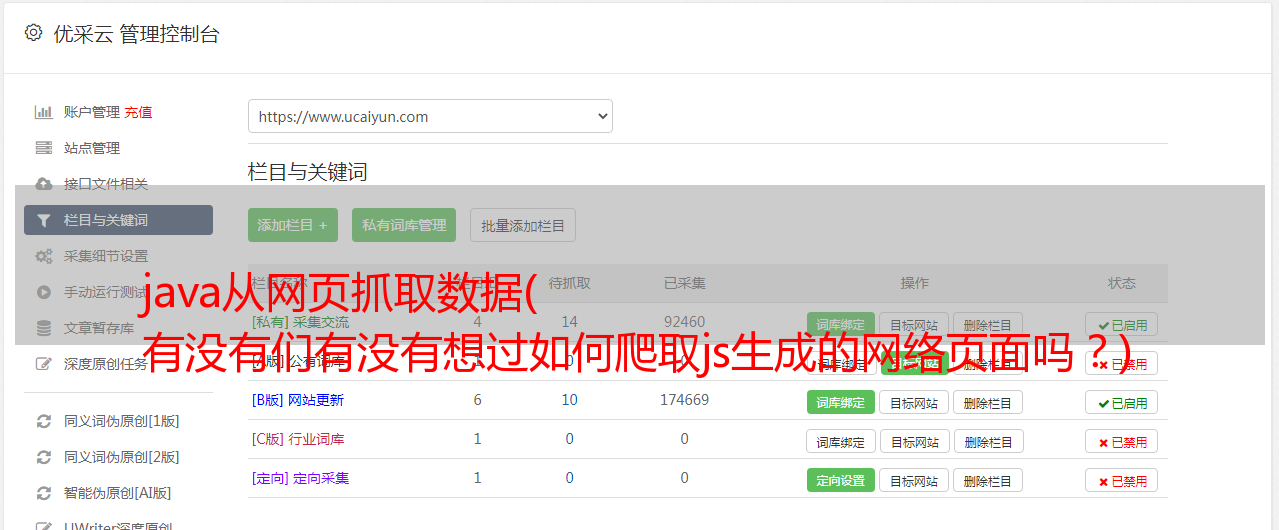
Task: Click the 栏目与关键词 page heading
Action: pos(308,172)
